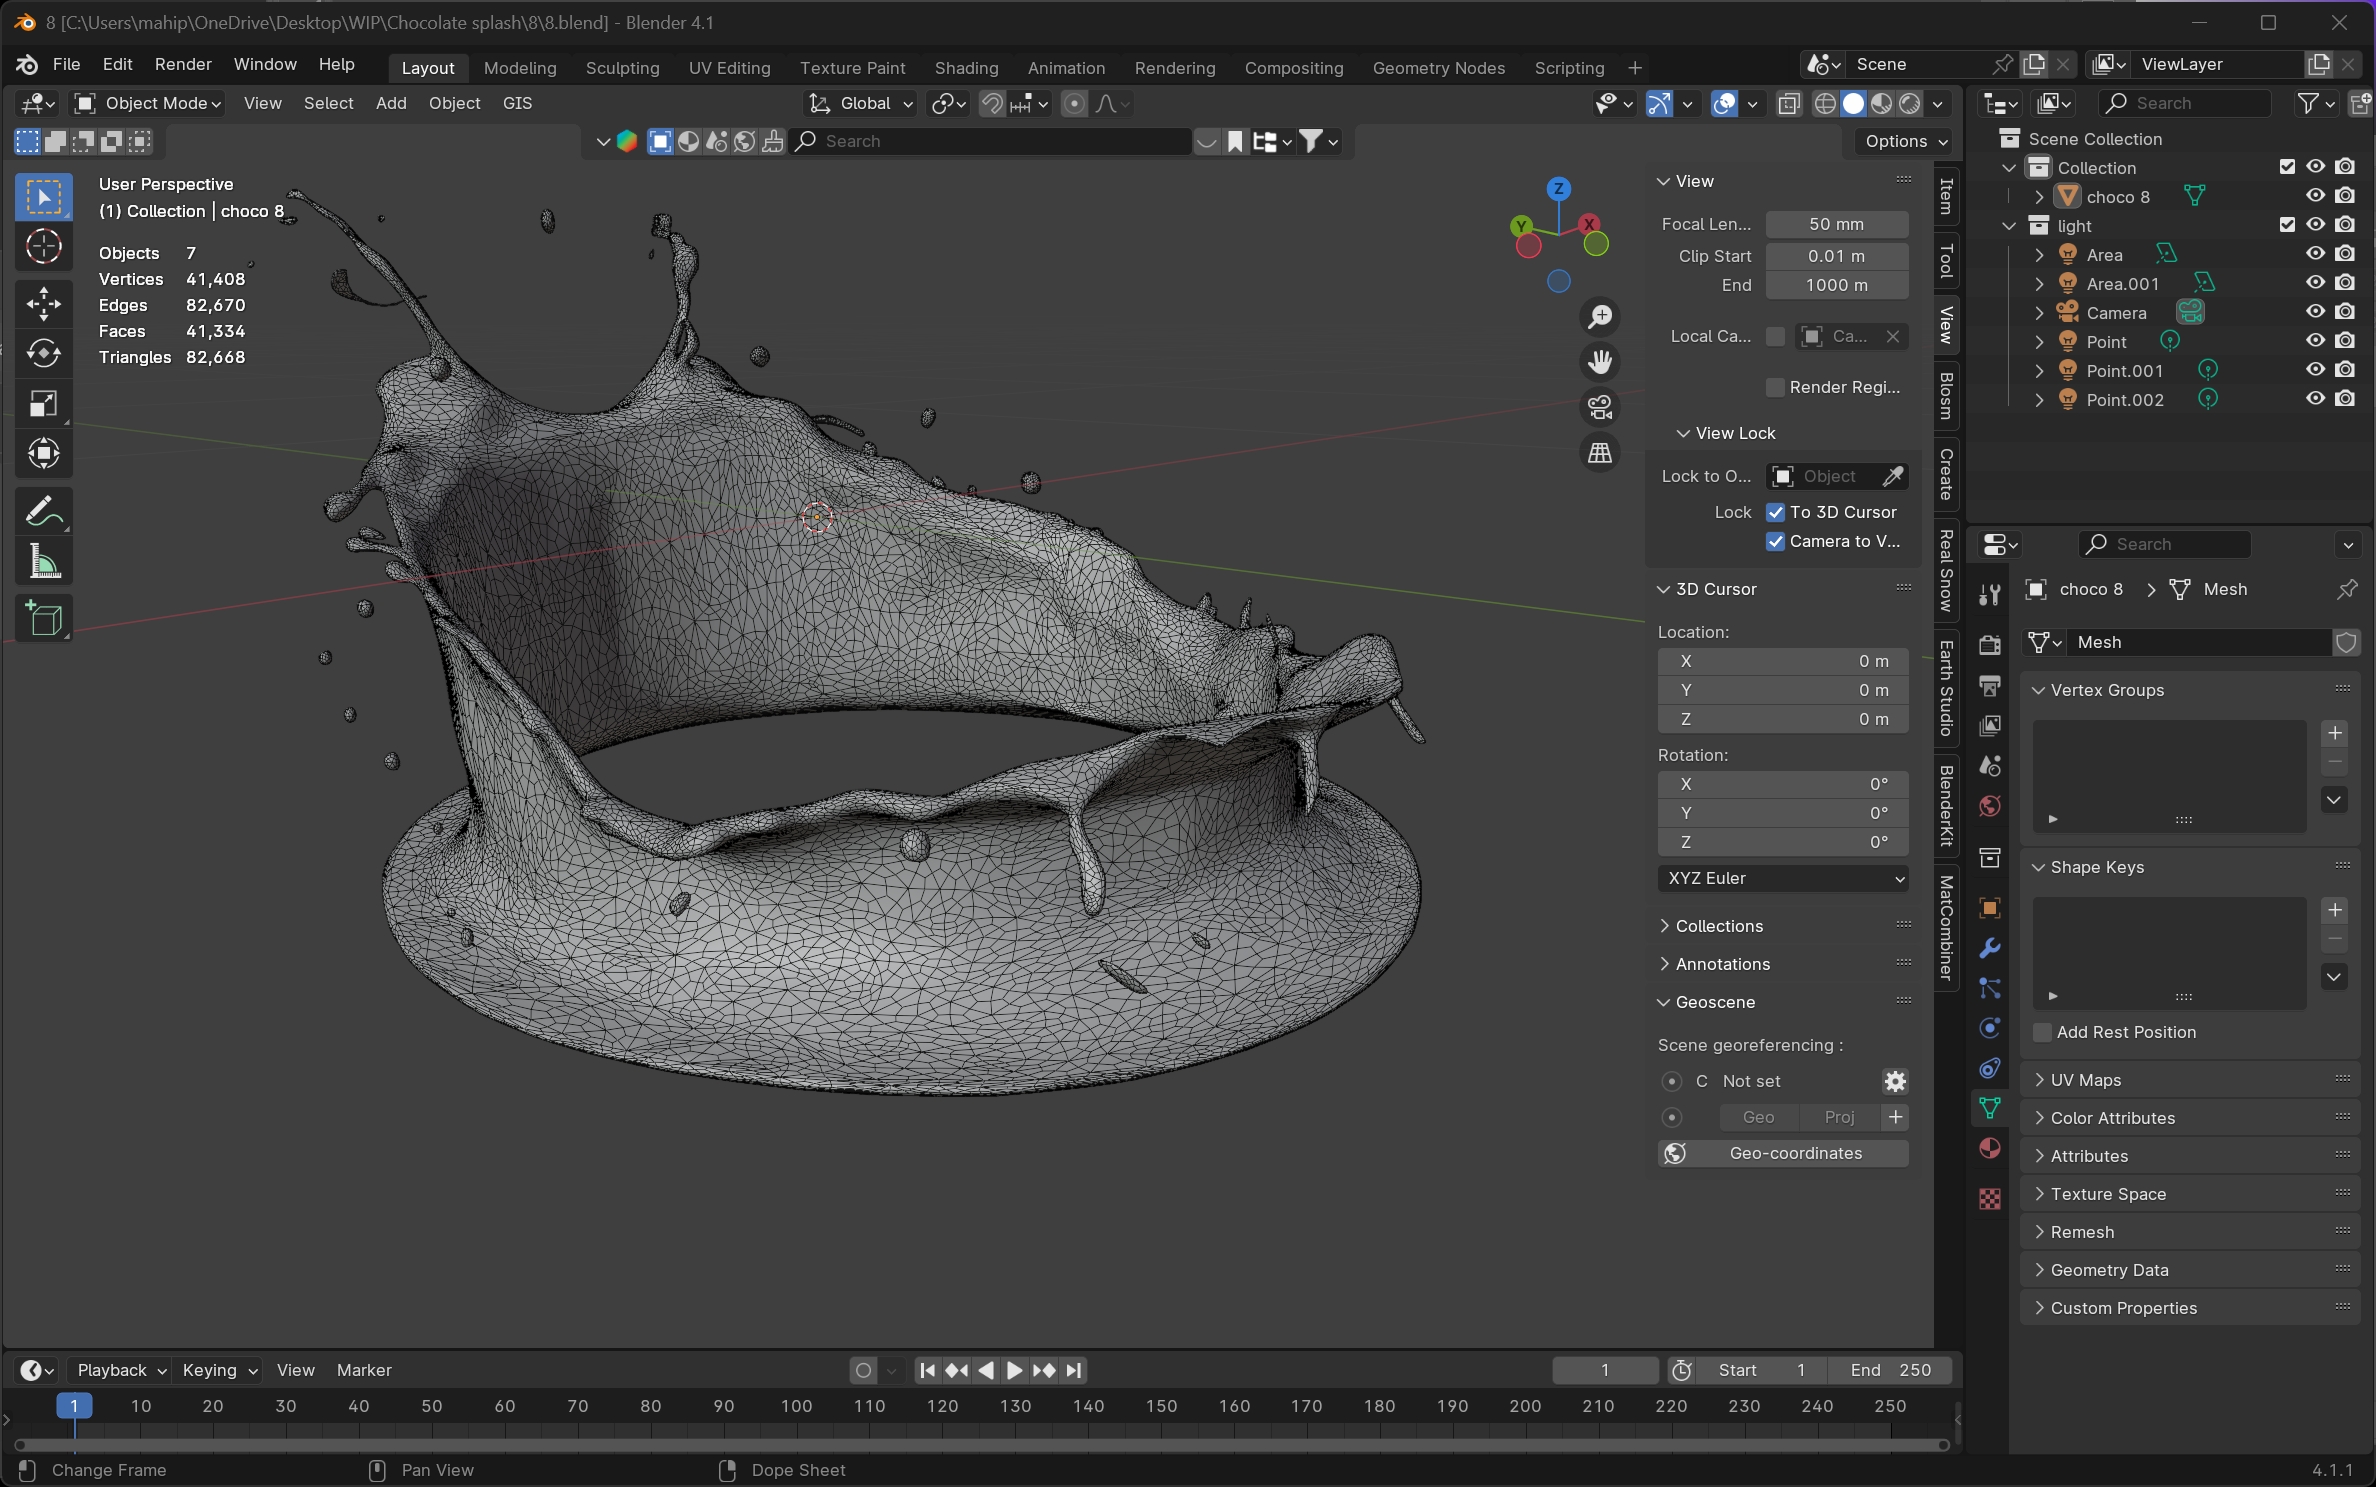
Task: Open the Modifiers wrench properties tab
Action: tap(1990, 948)
